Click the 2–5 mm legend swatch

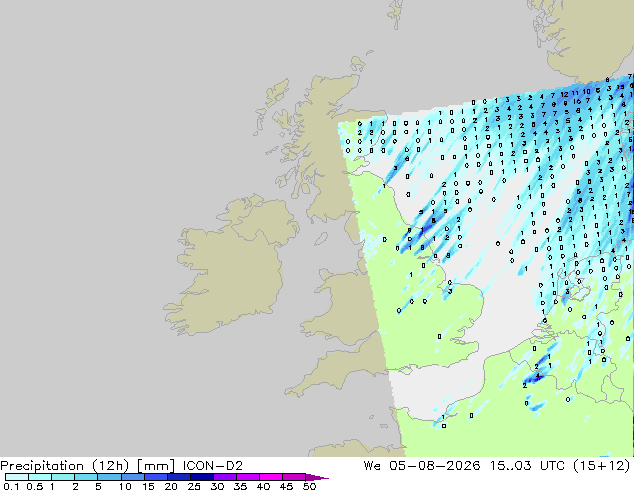point(86,477)
